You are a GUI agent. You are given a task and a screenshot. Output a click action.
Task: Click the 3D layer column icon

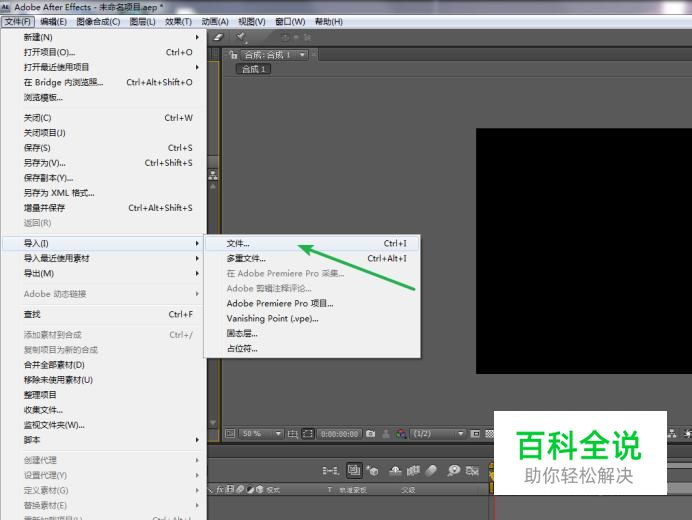pos(259,490)
